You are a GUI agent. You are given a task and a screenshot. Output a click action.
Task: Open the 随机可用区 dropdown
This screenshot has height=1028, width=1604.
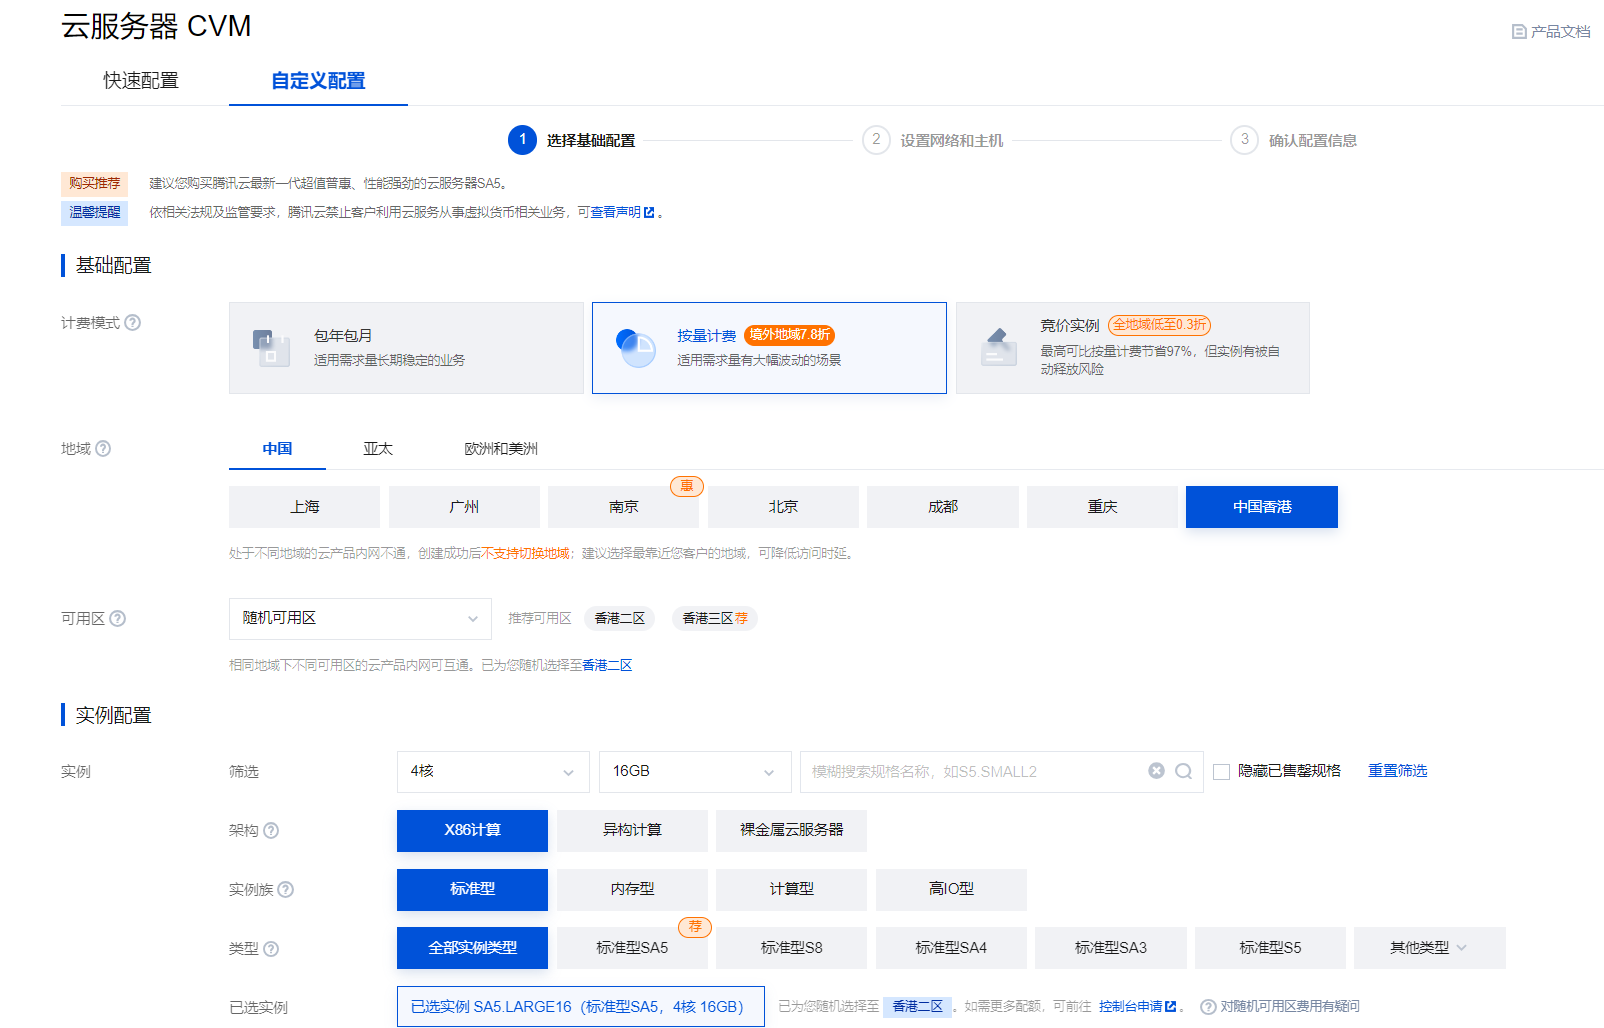point(360,619)
